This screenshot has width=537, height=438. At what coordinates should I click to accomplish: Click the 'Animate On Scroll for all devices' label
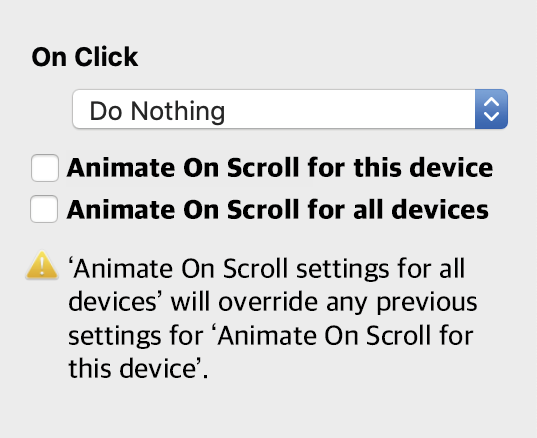[x=278, y=209]
